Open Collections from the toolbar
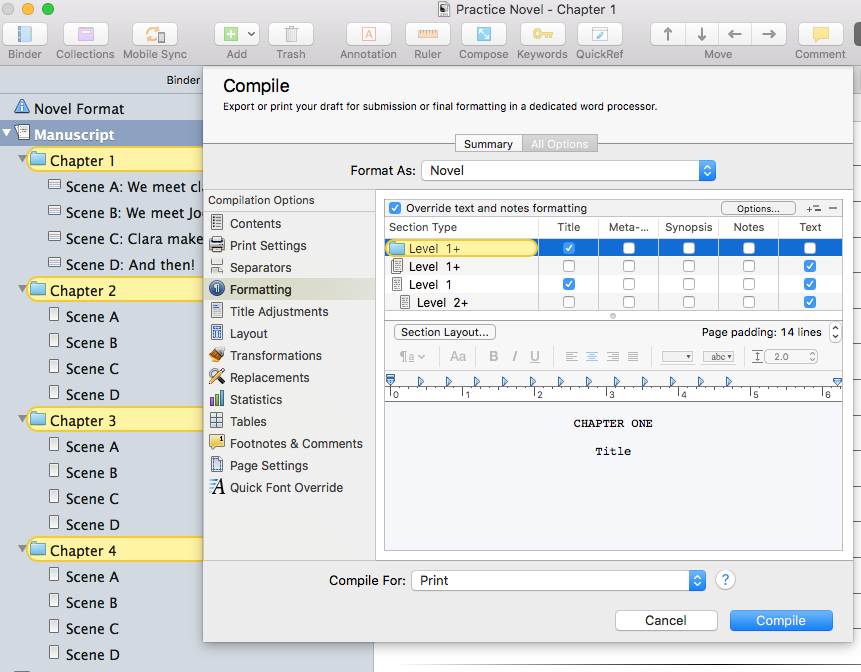The width and height of the screenshot is (861, 672). [x=85, y=34]
